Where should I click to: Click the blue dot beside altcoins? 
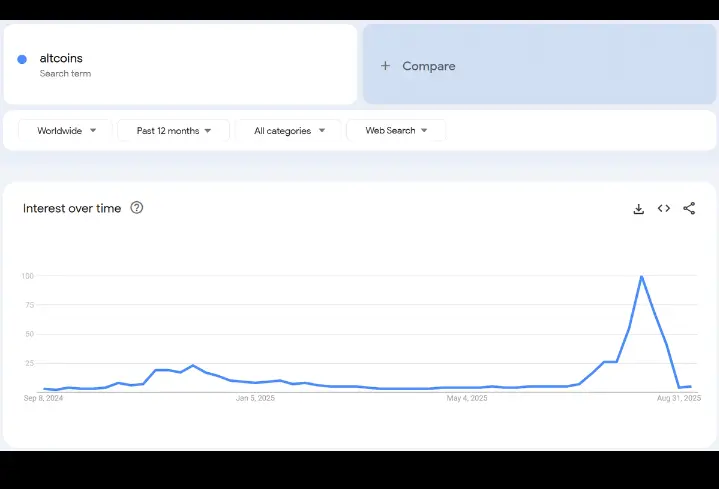click(22, 60)
